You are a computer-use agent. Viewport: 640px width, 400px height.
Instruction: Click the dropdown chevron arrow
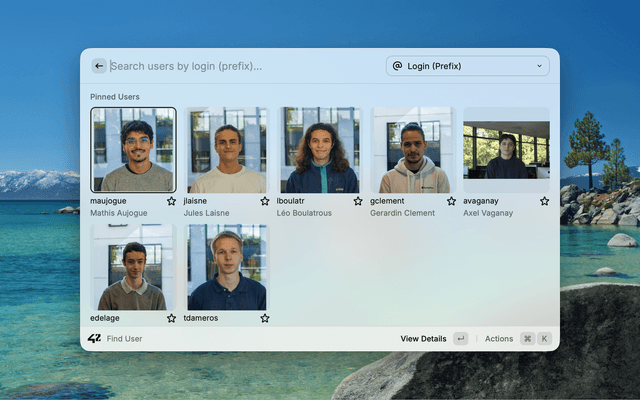click(x=539, y=66)
